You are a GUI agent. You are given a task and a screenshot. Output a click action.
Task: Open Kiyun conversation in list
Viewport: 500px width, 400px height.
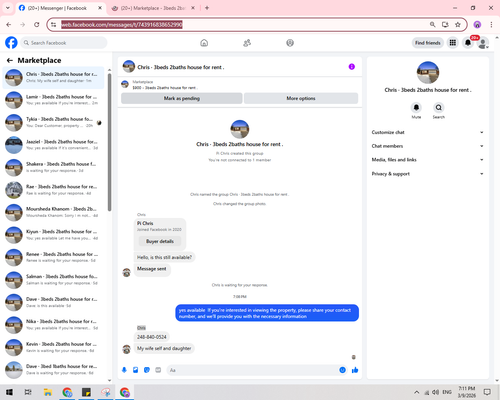click(x=53, y=235)
